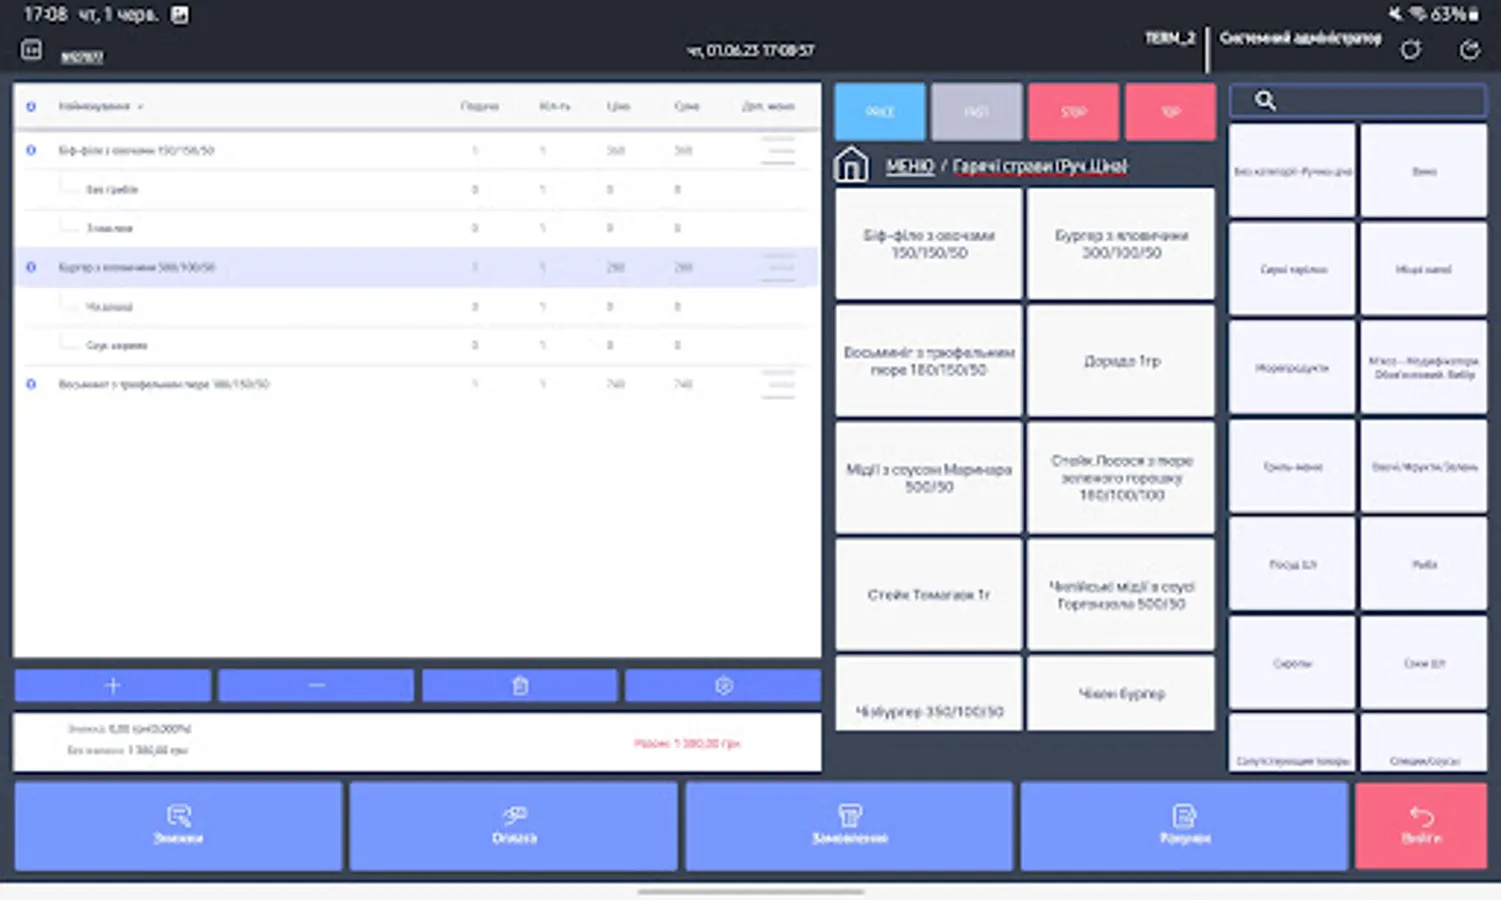Open the Рахунок bill button
The image size is (1501, 900).
tap(1184, 826)
